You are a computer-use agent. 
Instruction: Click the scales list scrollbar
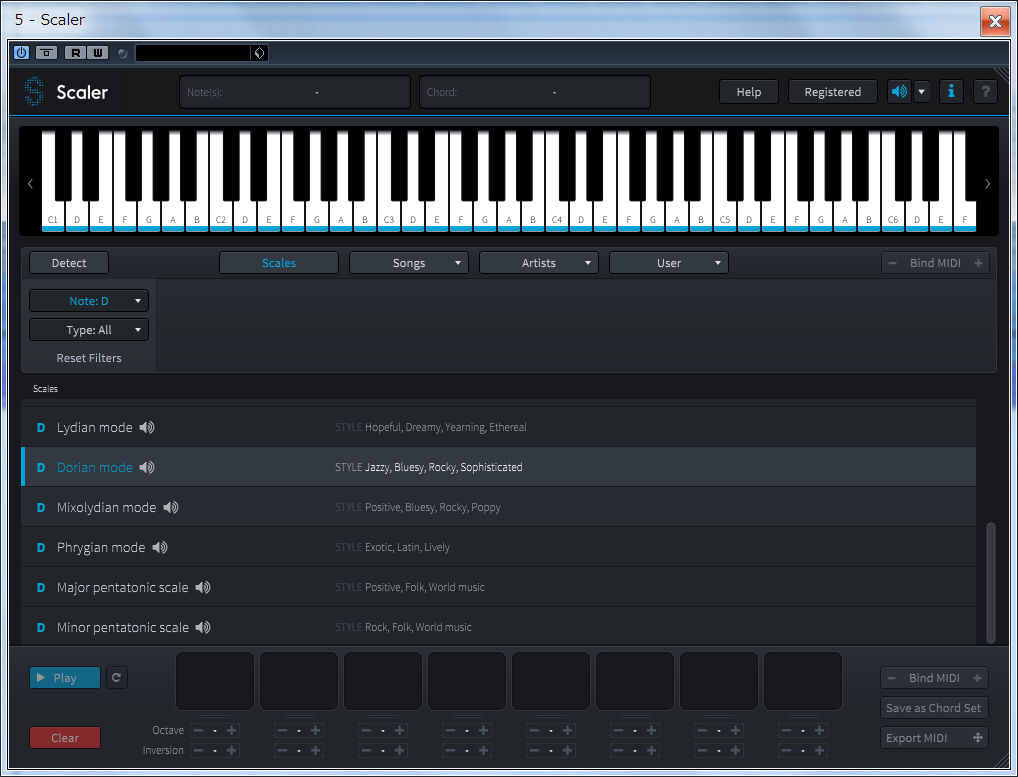[x=990, y=582]
